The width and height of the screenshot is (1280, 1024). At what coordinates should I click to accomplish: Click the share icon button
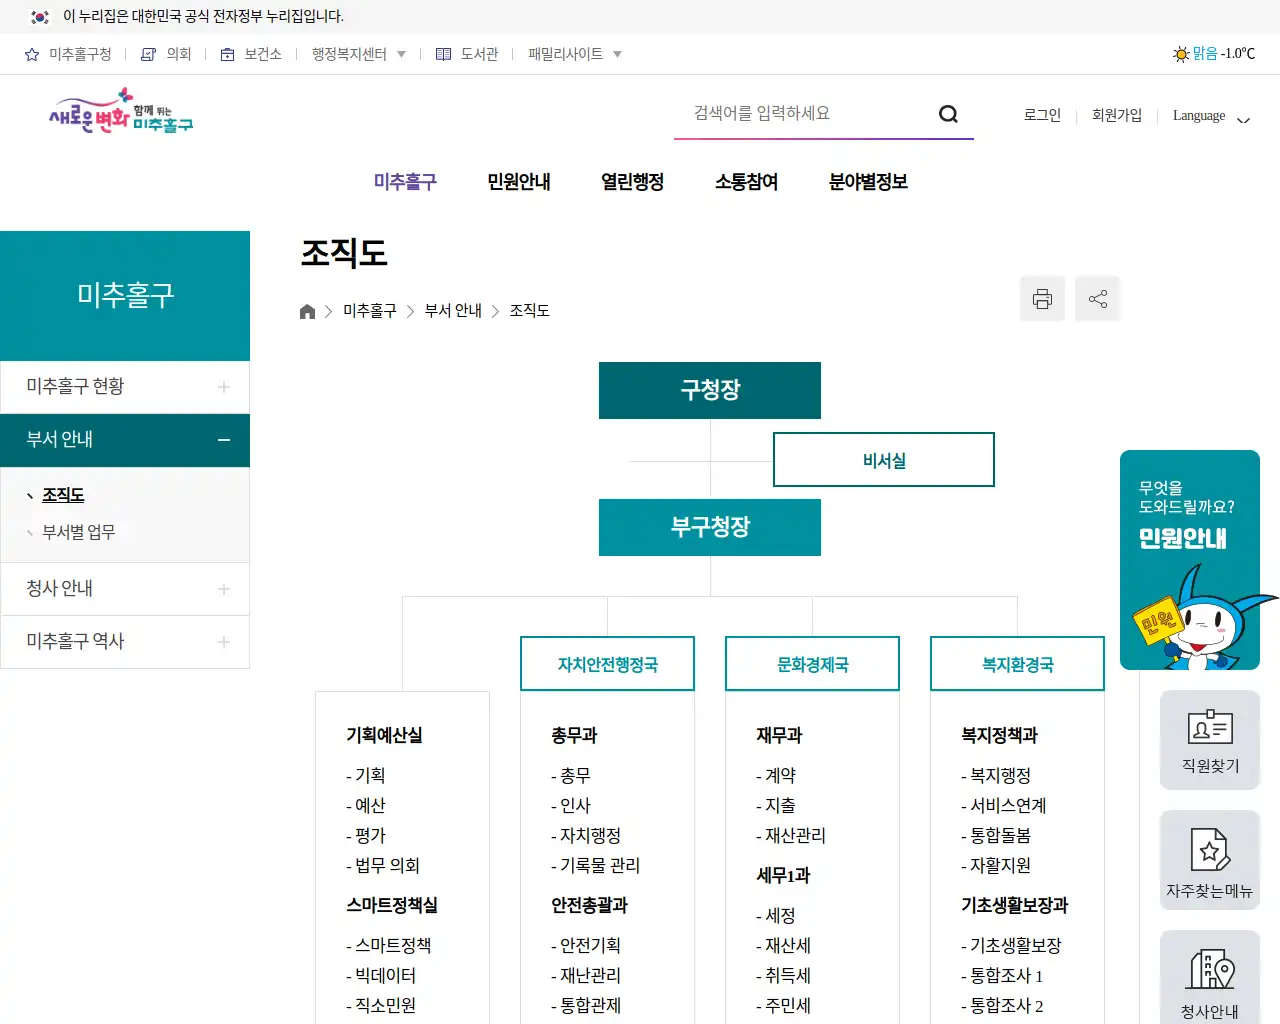(1097, 299)
